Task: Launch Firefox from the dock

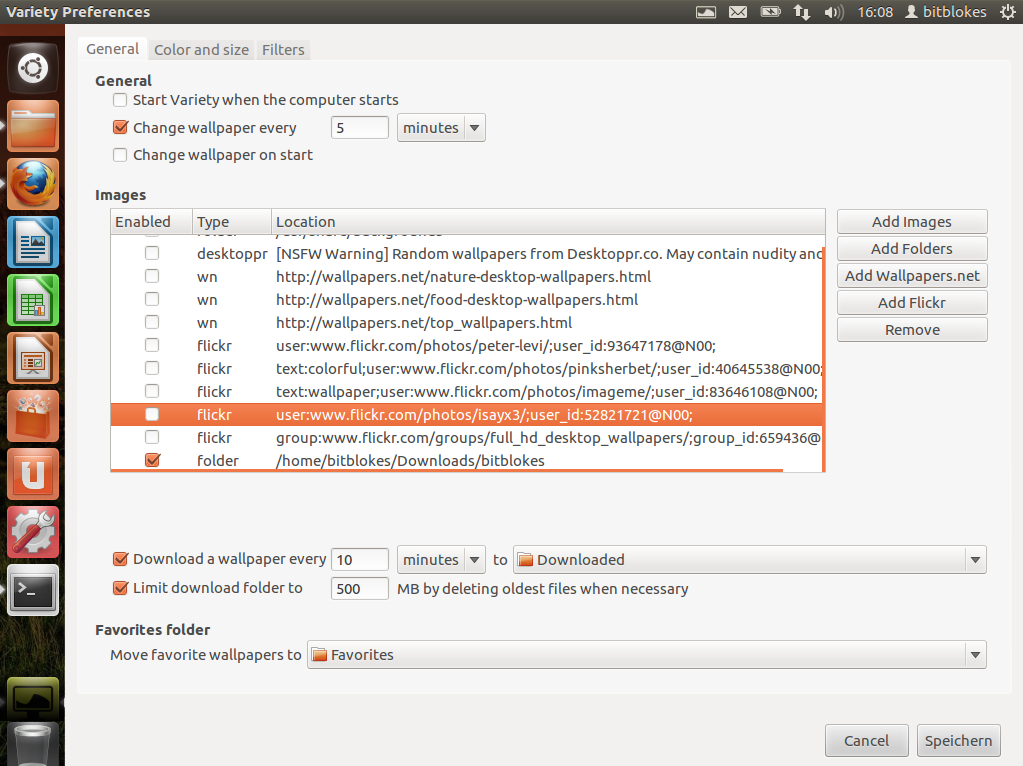Action: [x=33, y=184]
